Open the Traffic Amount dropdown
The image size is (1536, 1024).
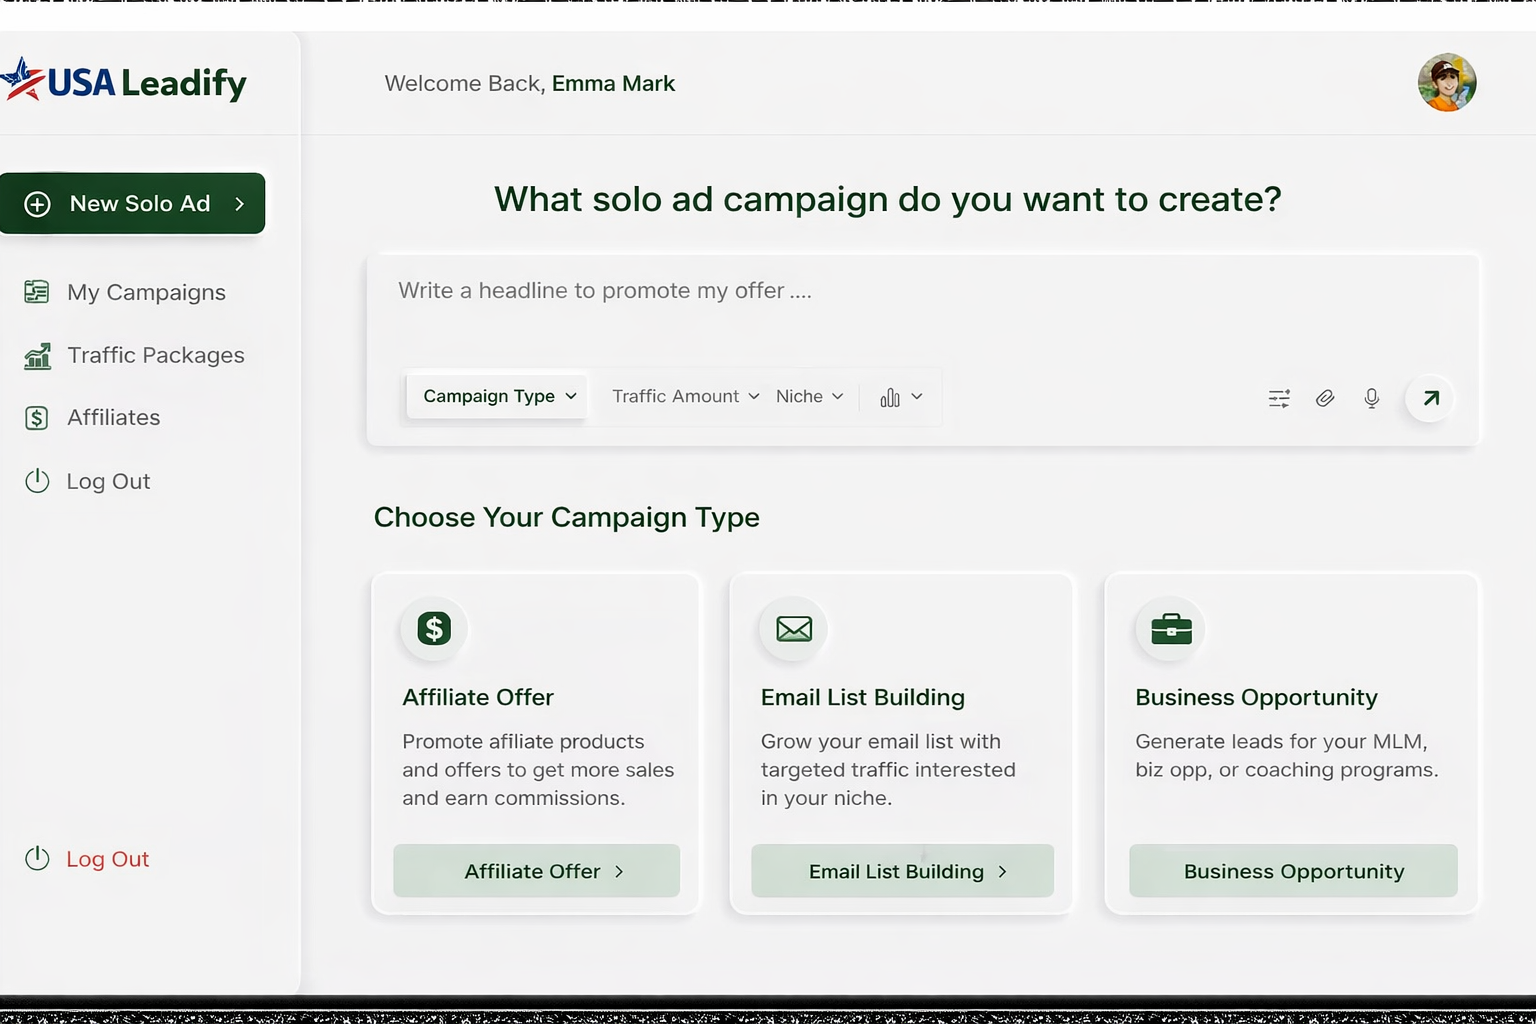pos(685,396)
